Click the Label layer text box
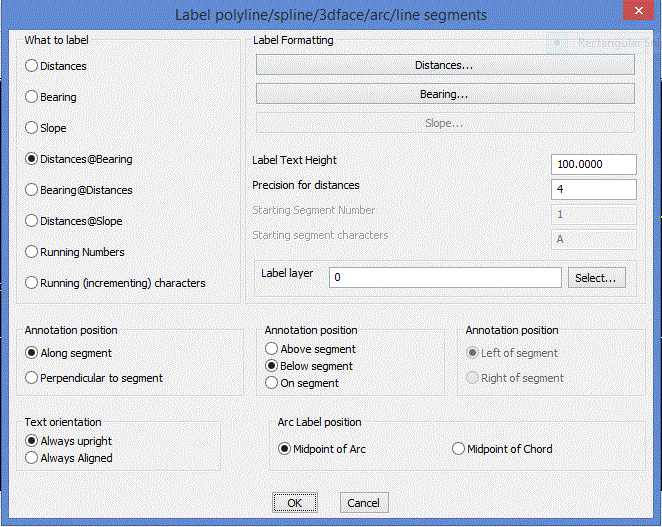 point(445,278)
